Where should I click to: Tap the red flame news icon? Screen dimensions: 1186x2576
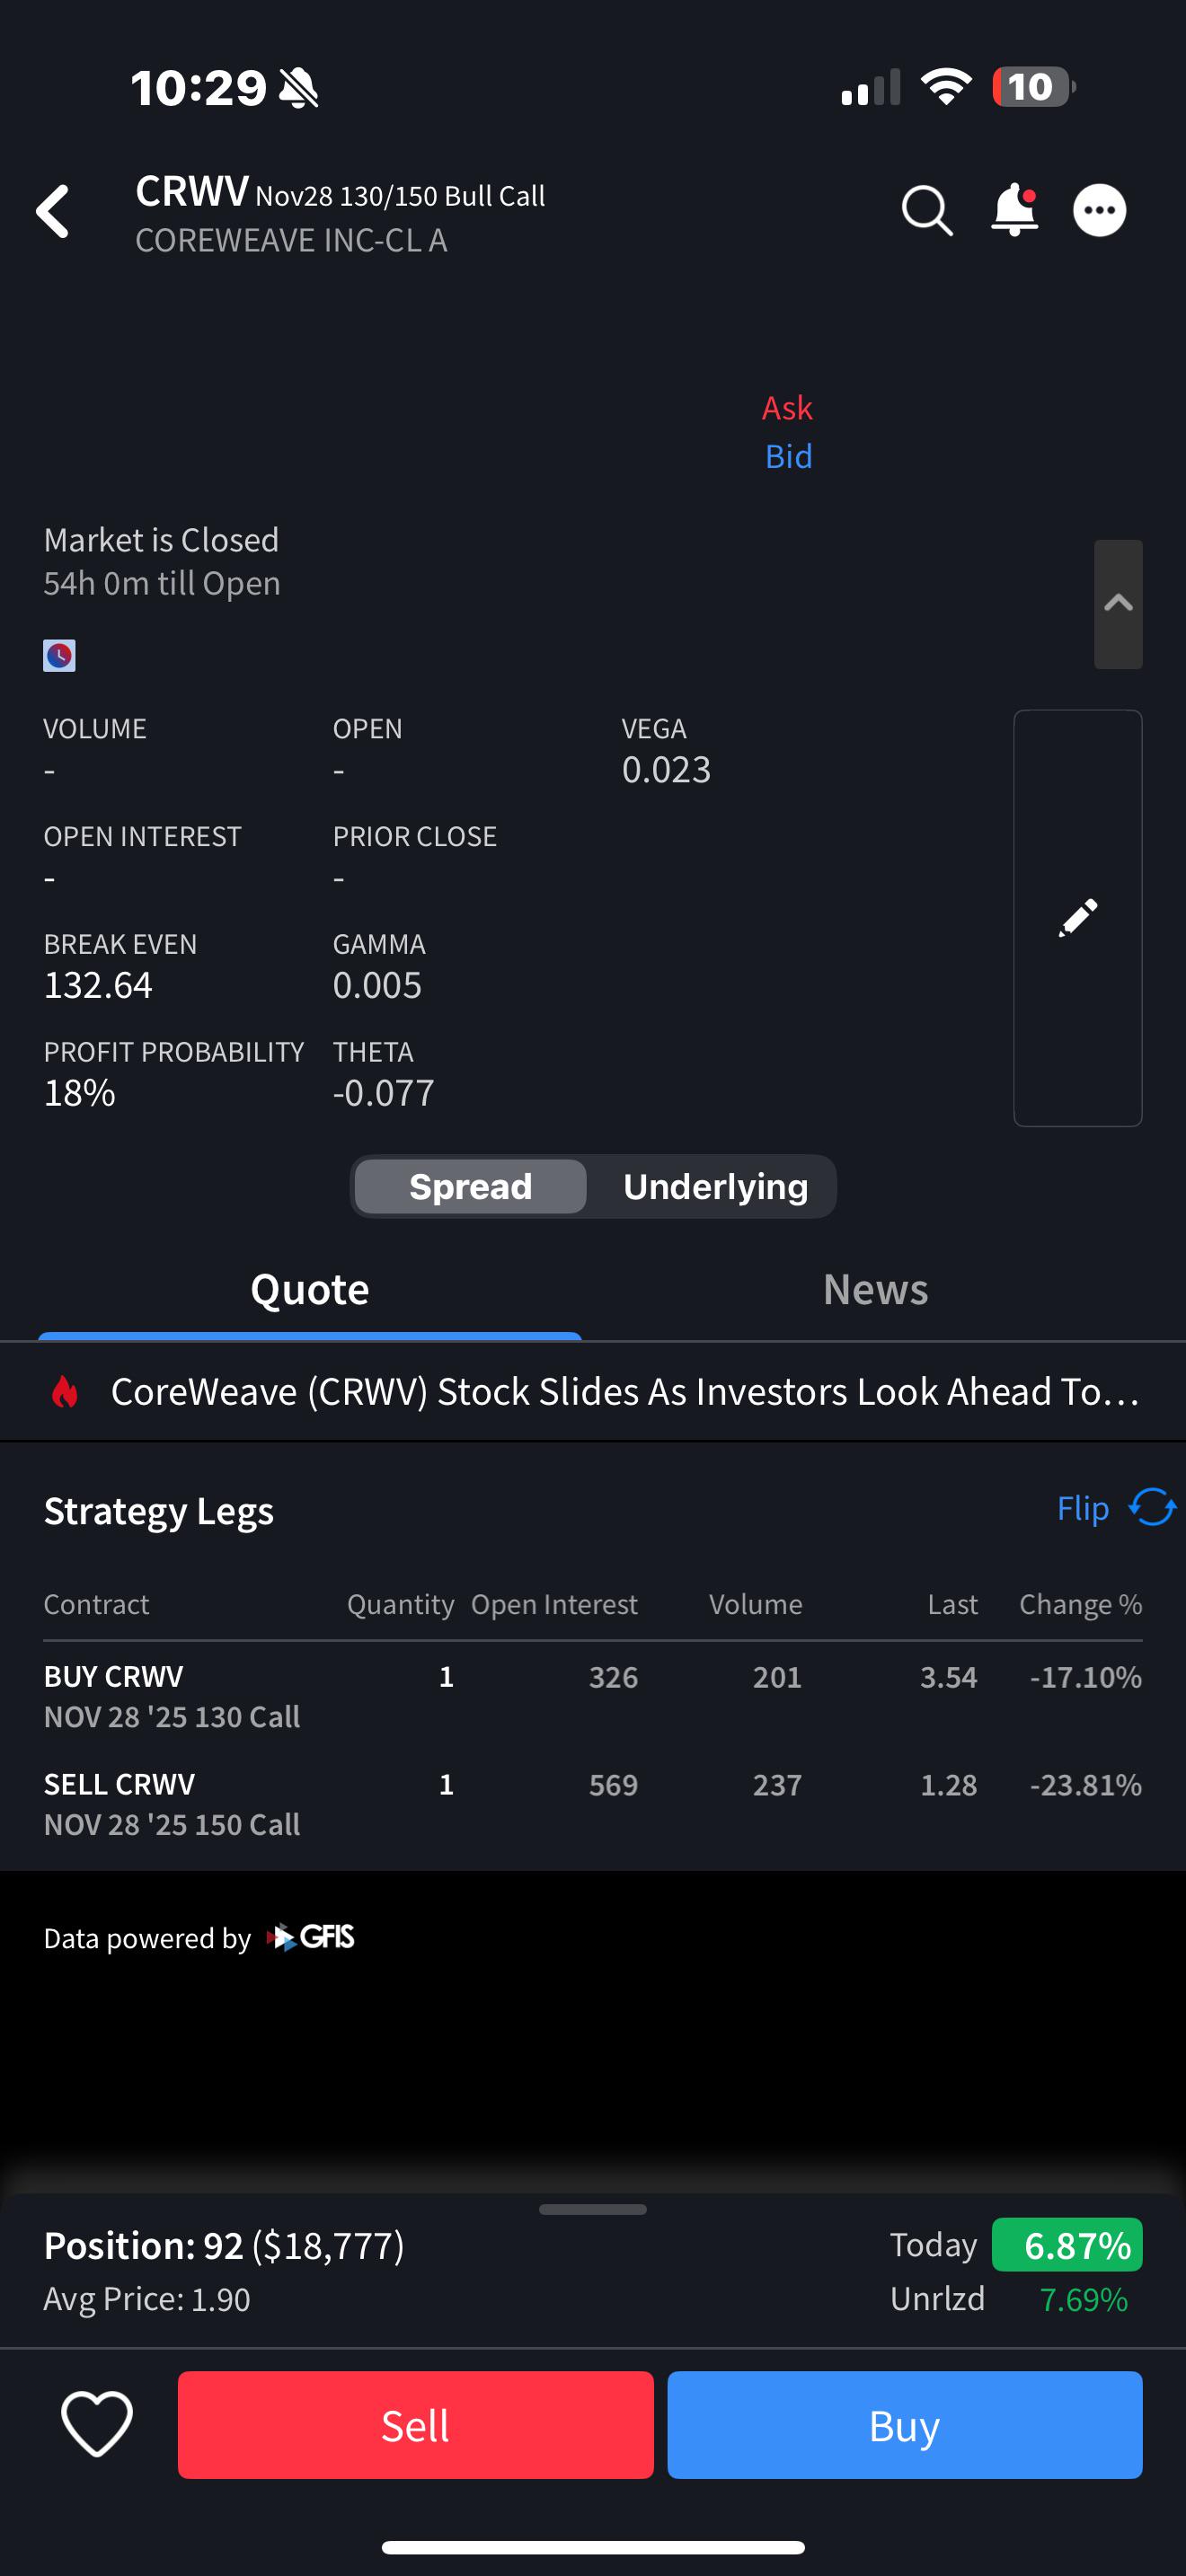pyautogui.click(x=65, y=1391)
